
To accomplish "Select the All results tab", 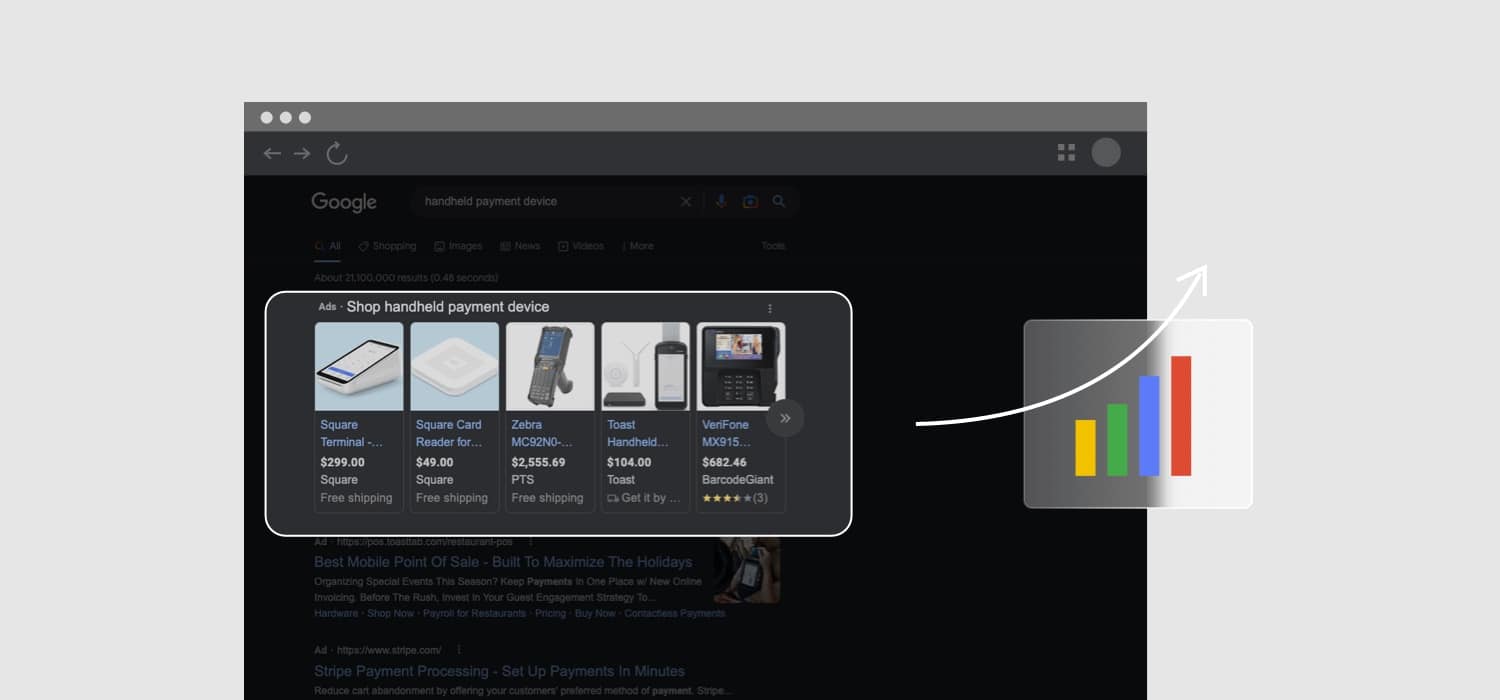I will click(328, 246).
